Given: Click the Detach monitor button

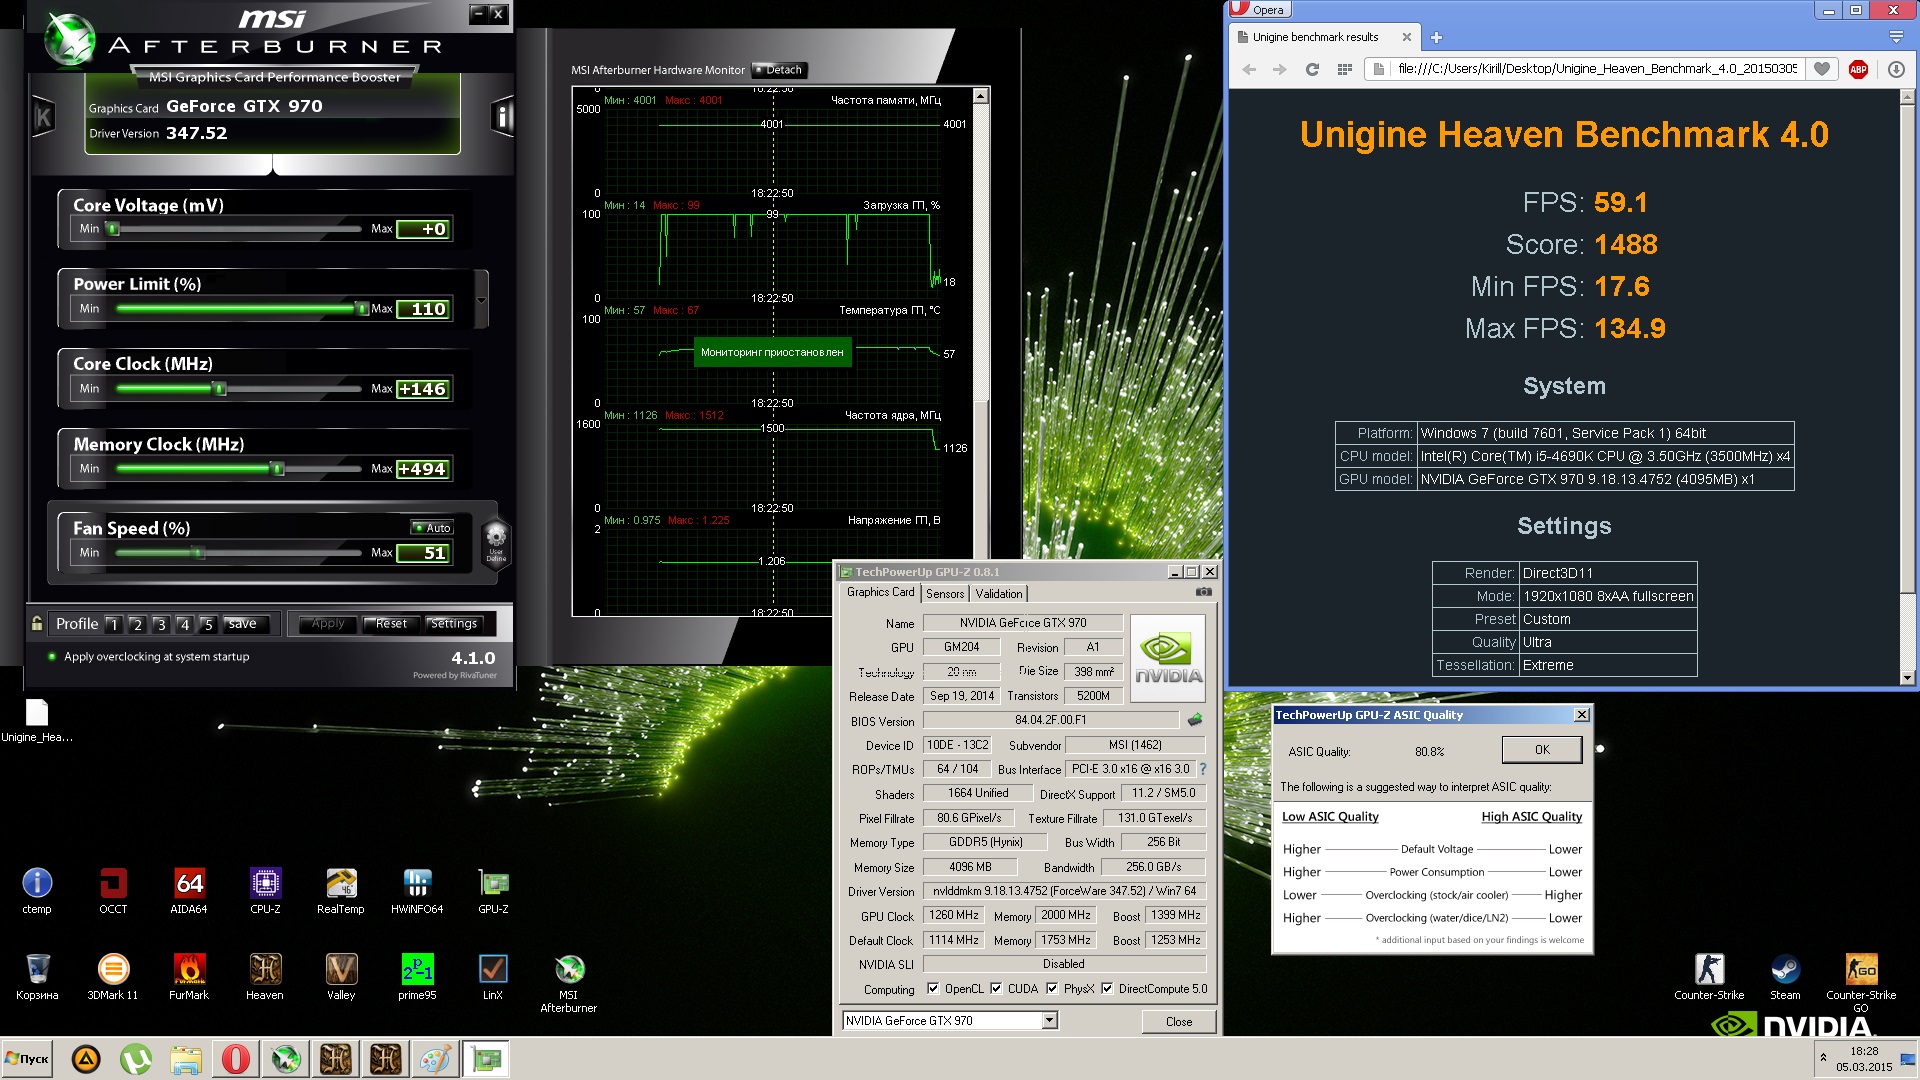Looking at the screenshot, I should (779, 70).
